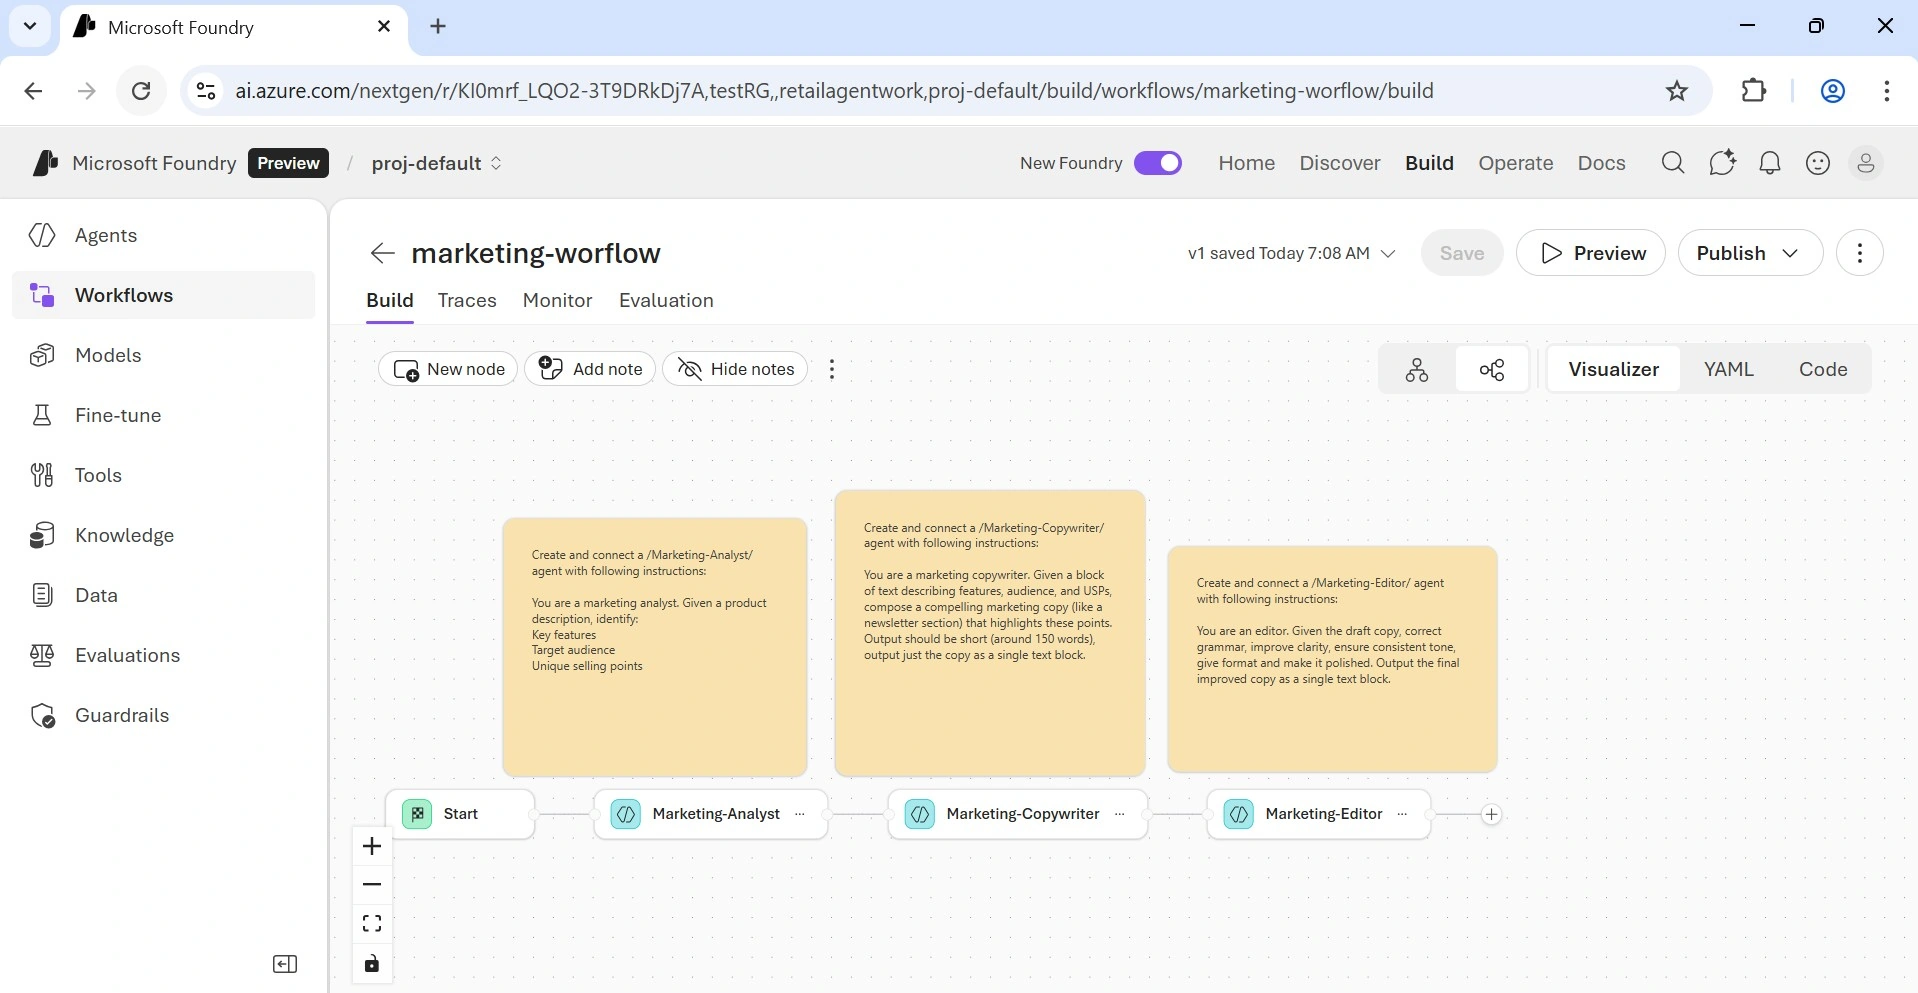
Task: Open the Fine-tune flask icon
Action: point(42,415)
